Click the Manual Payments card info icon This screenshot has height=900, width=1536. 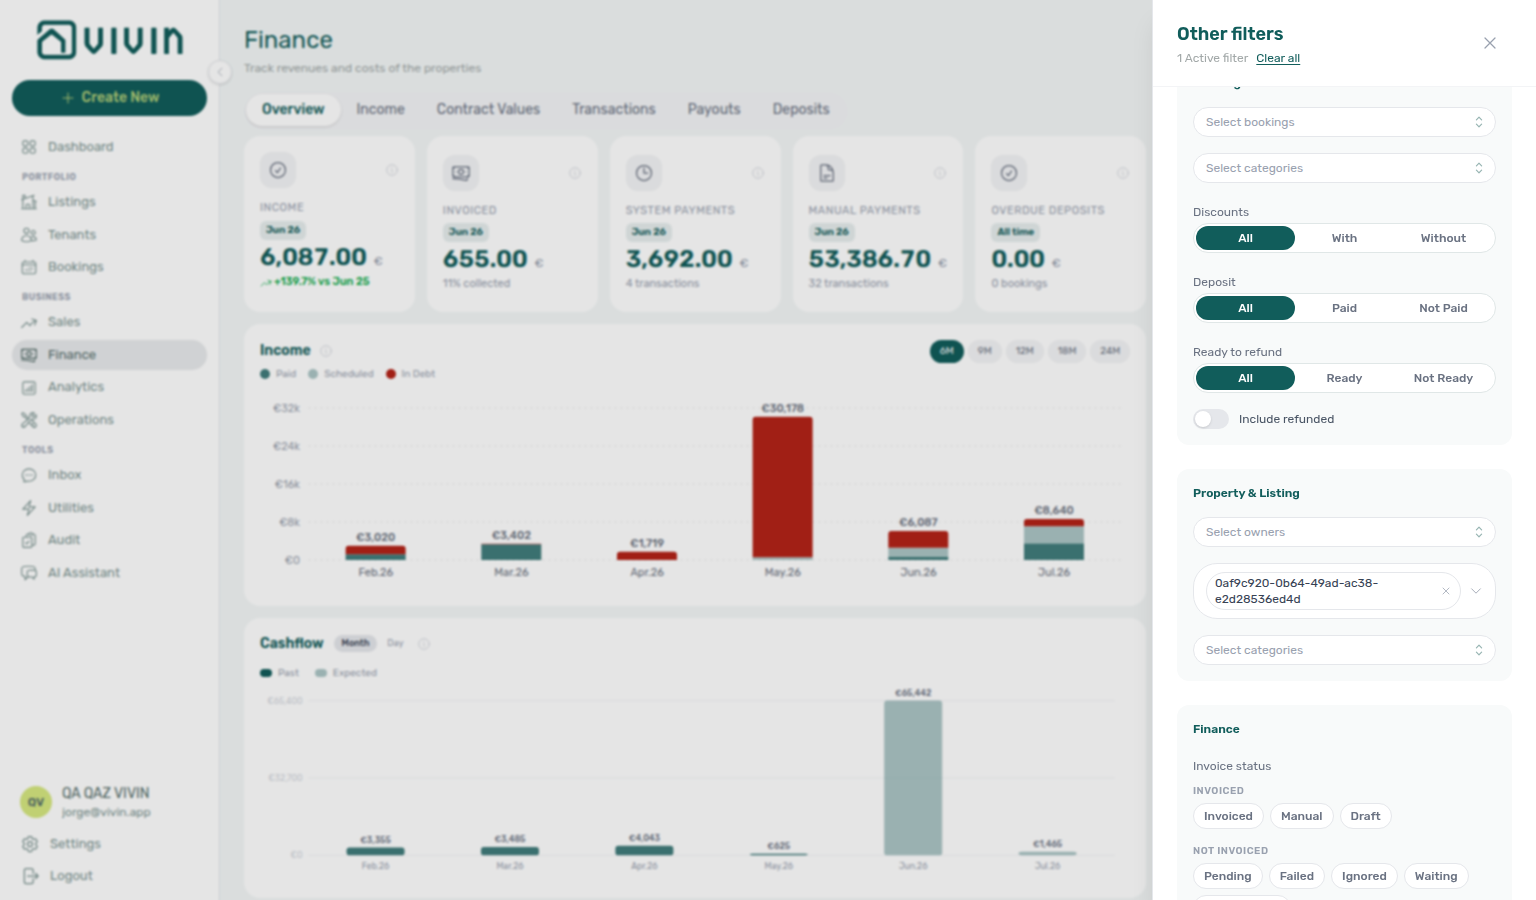pyautogui.click(x=940, y=173)
